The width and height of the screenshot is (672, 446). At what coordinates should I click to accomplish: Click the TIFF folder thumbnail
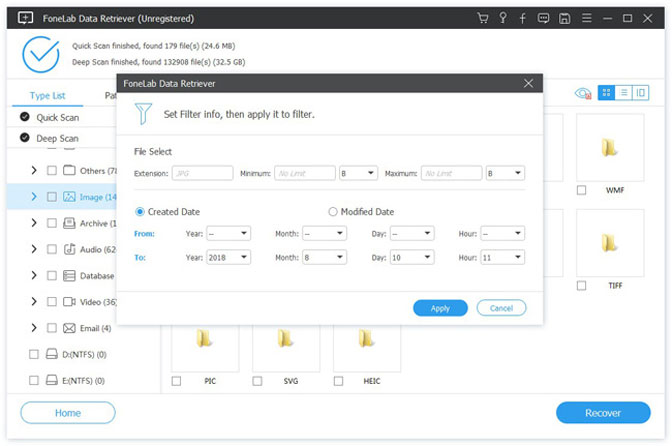coord(609,243)
